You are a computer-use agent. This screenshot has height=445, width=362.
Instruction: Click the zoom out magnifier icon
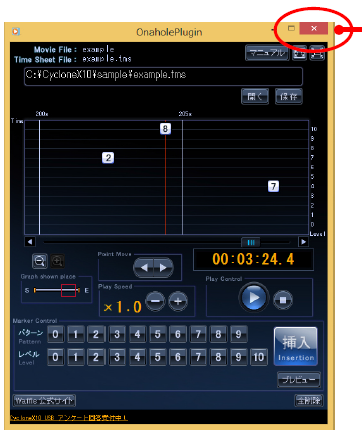pos(40,261)
